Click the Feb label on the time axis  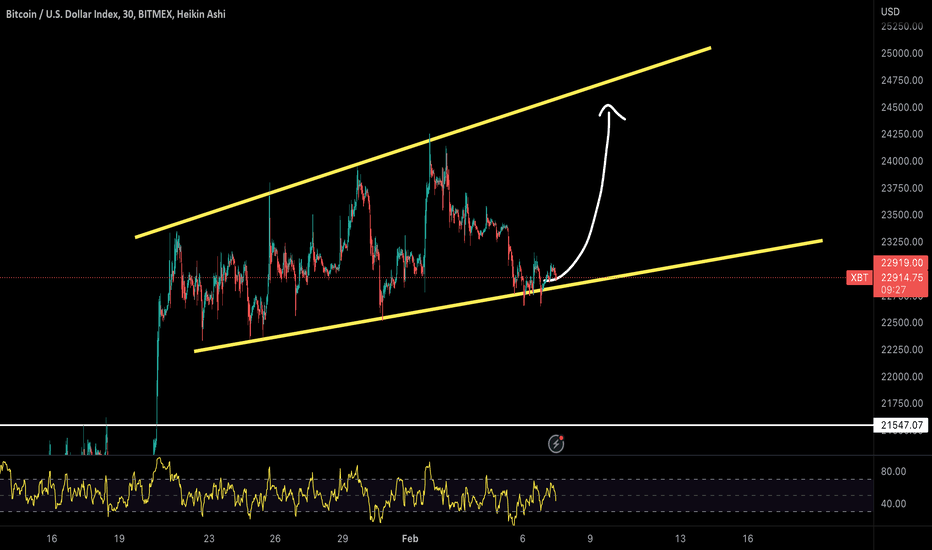(x=410, y=539)
